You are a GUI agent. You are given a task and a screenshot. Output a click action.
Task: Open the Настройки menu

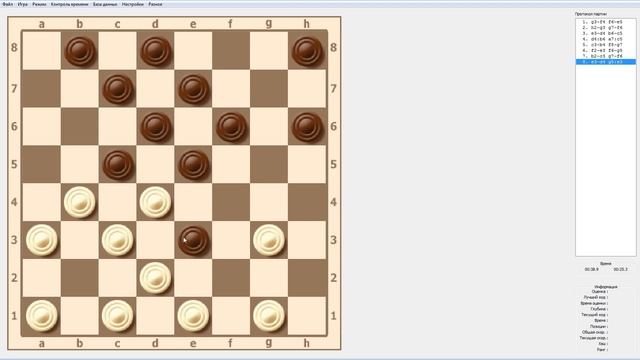point(133,4)
